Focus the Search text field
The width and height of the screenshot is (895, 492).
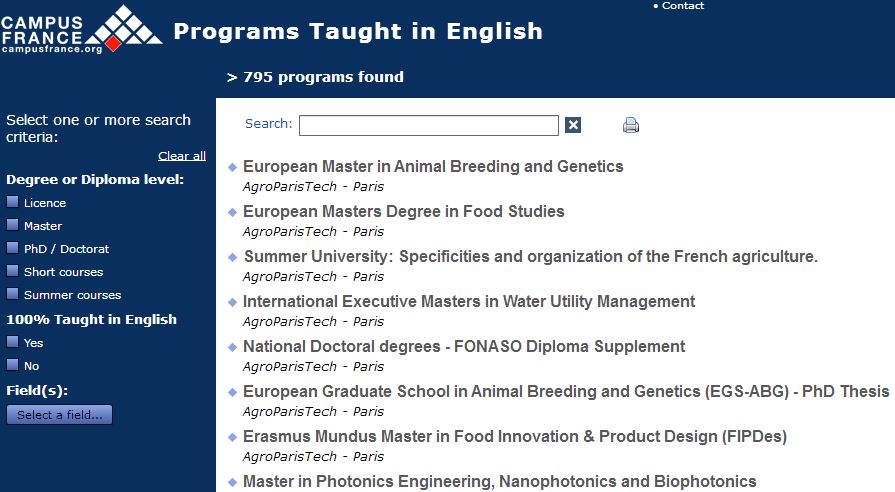(429, 126)
